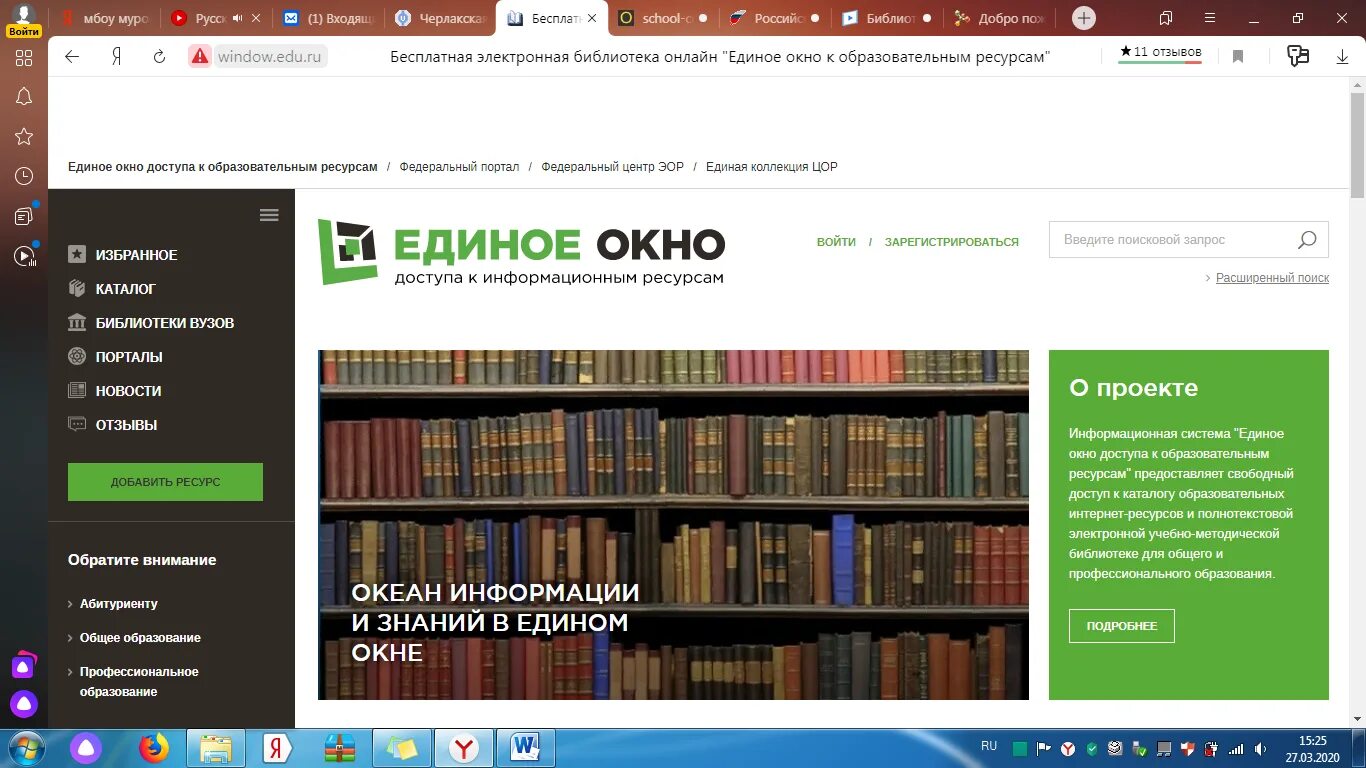Click the Alice assistant purple circle in sidebar
This screenshot has height=768, width=1366.
(24, 704)
